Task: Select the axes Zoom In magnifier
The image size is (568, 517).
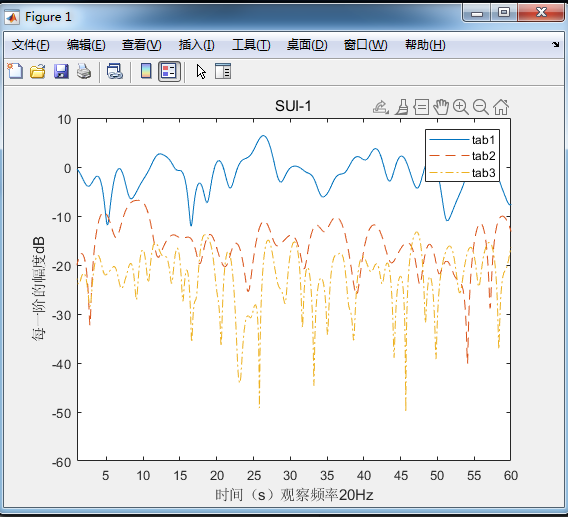Action: click(461, 107)
